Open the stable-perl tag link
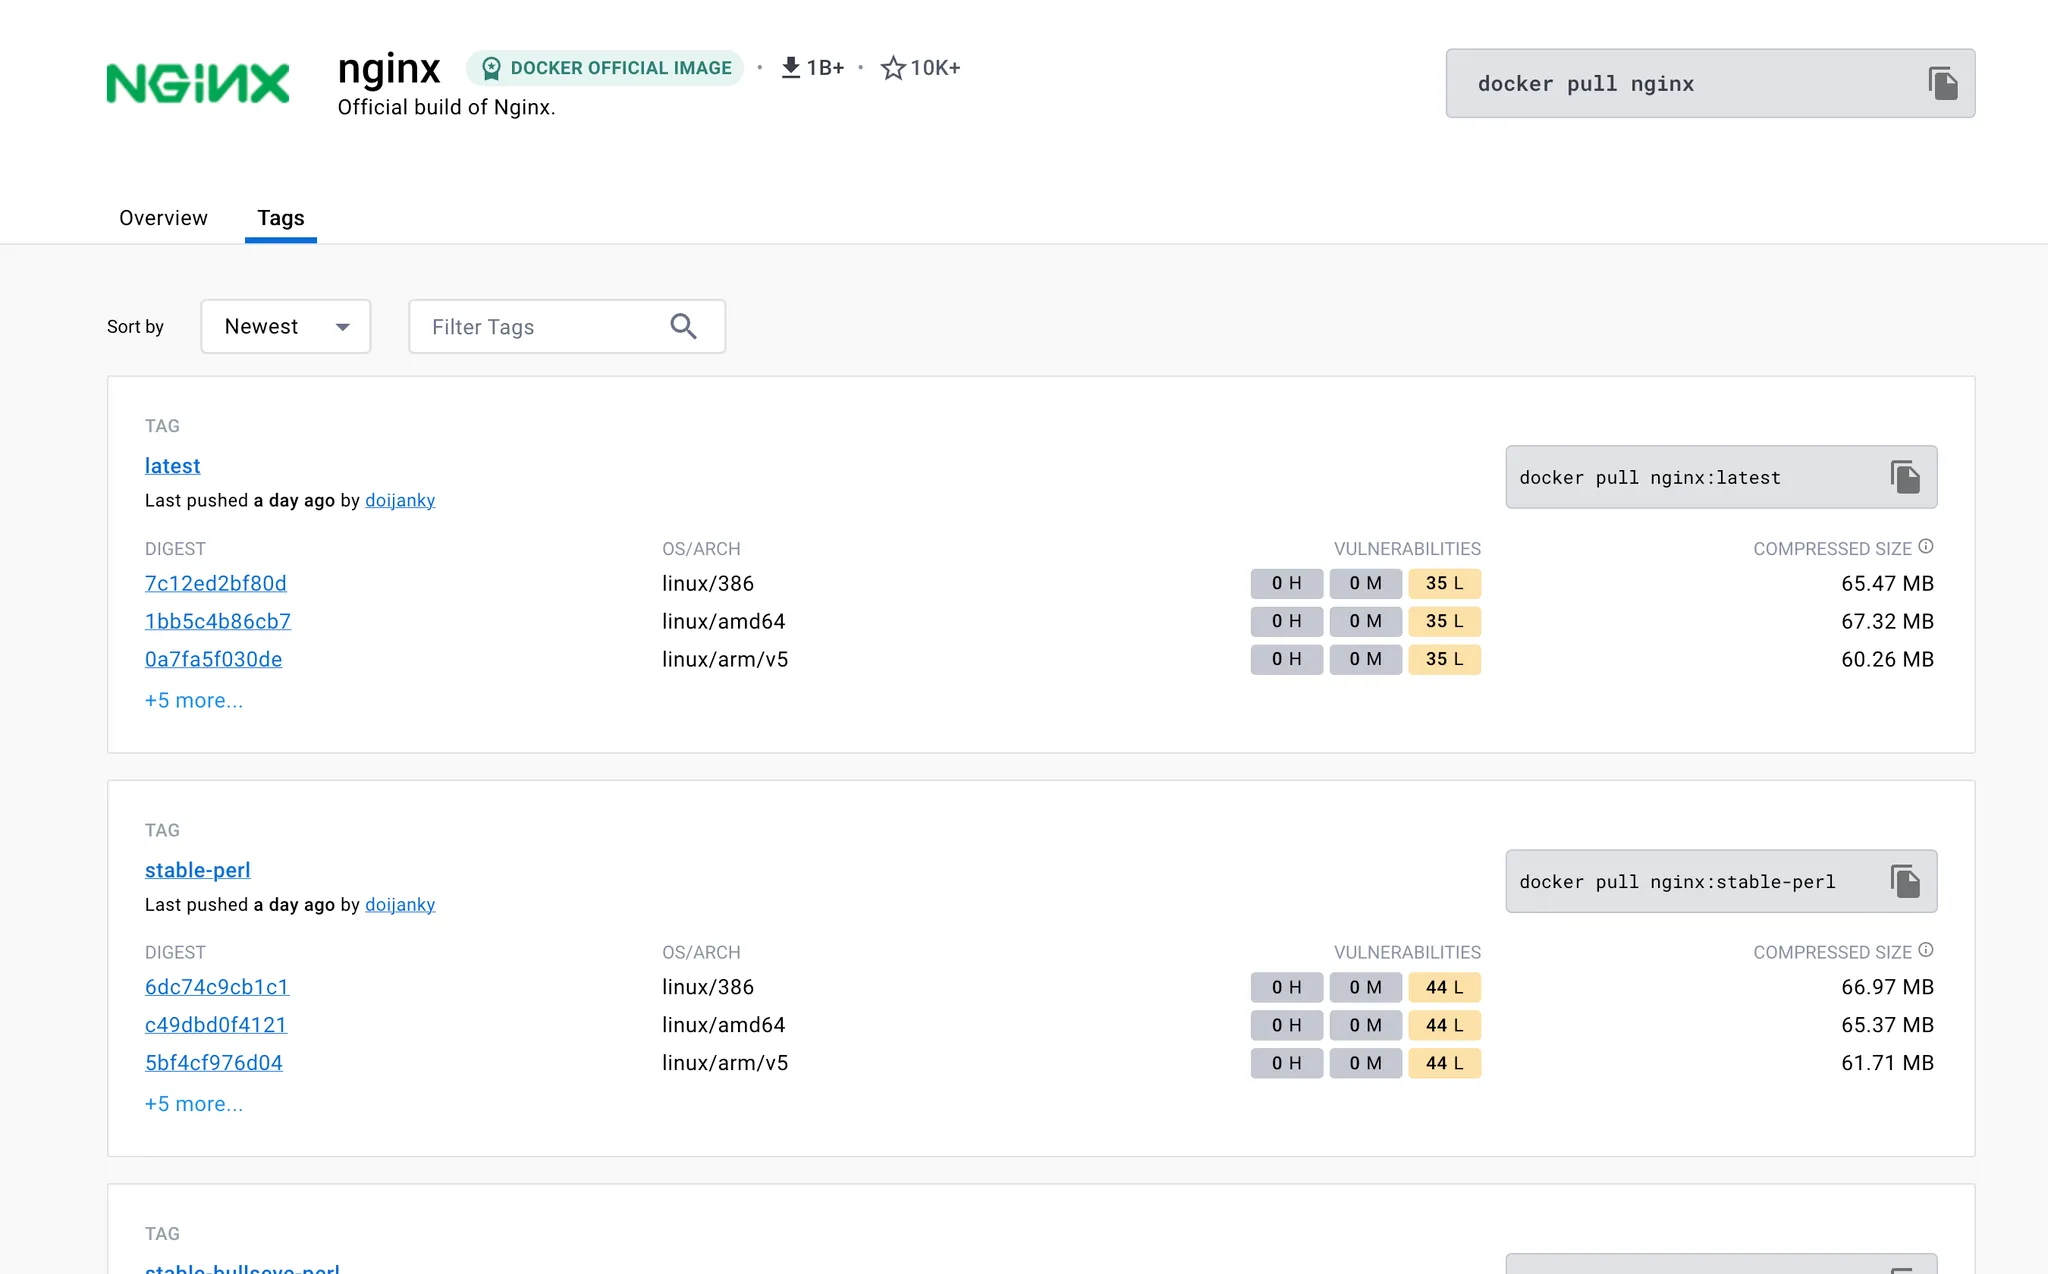Screen dimensions: 2048x1274 197,870
